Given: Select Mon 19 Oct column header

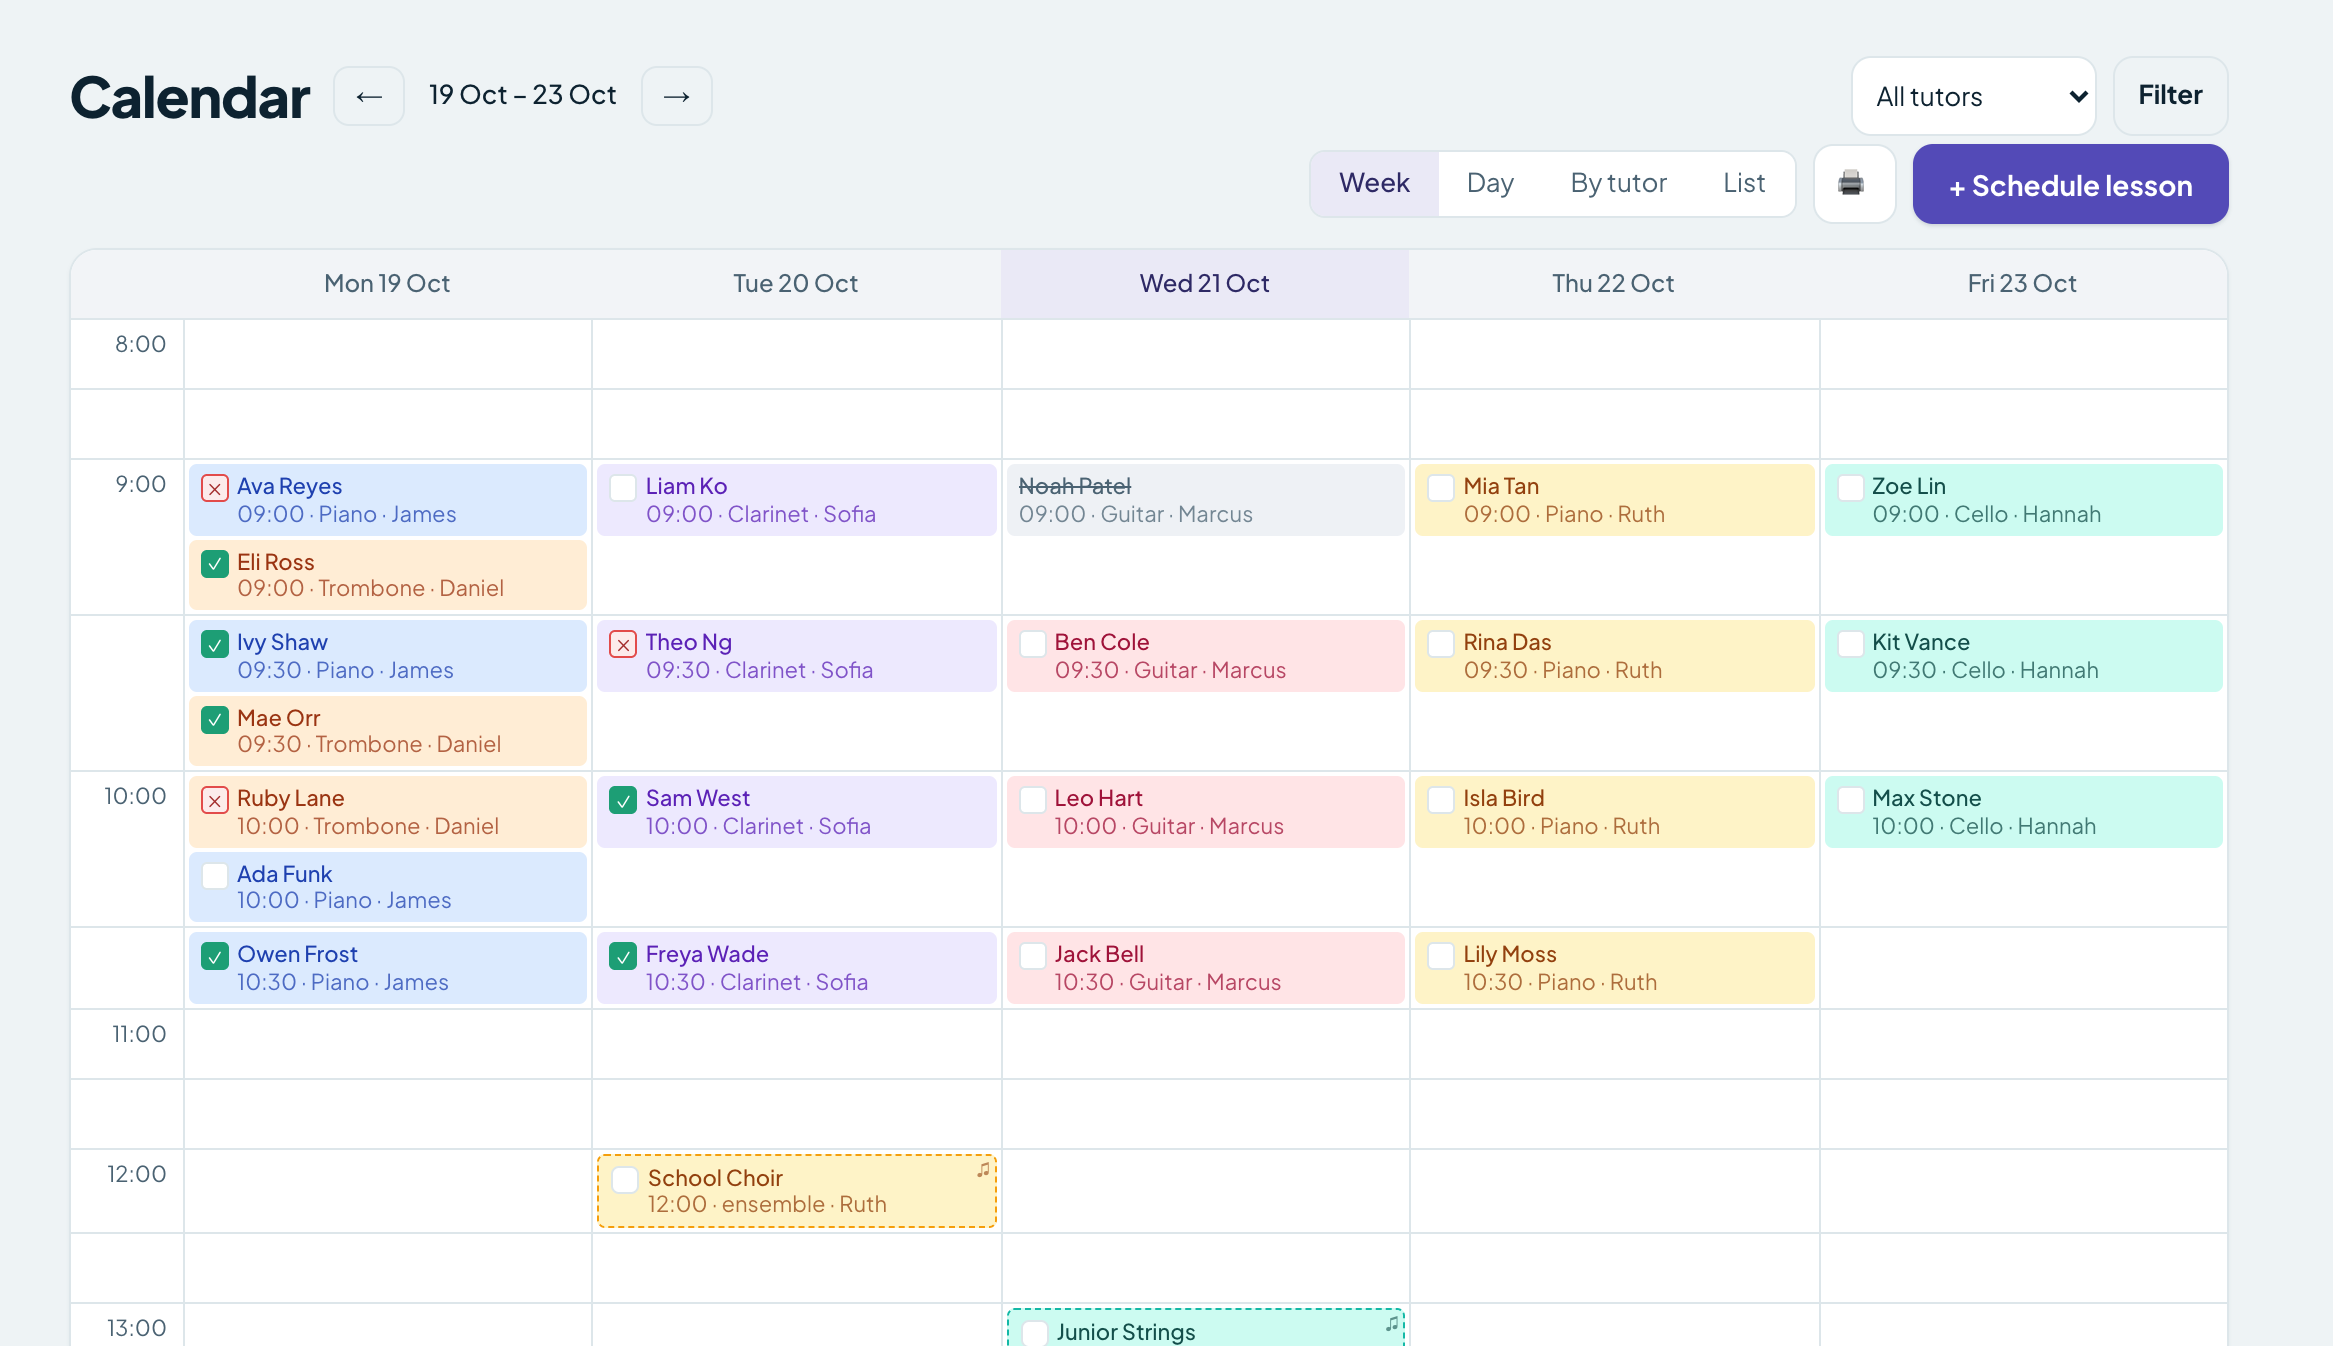Looking at the screenshot, I should pos(387,284).
